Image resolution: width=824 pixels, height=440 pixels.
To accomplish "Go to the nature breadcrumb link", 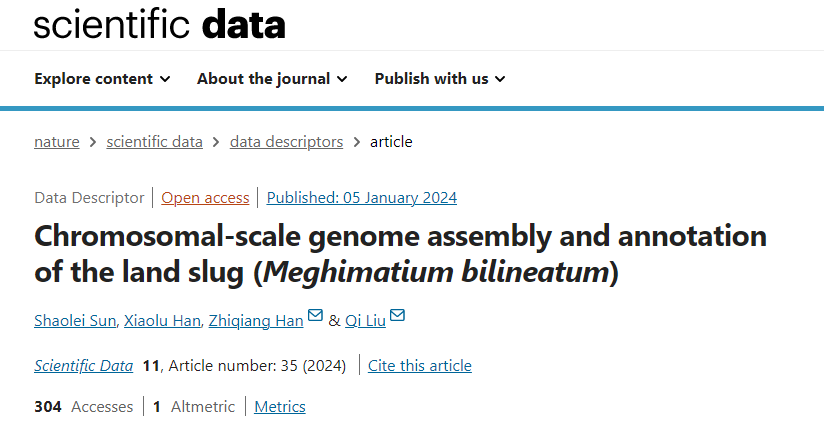I will pyautogui.click(x=57, y=142).
